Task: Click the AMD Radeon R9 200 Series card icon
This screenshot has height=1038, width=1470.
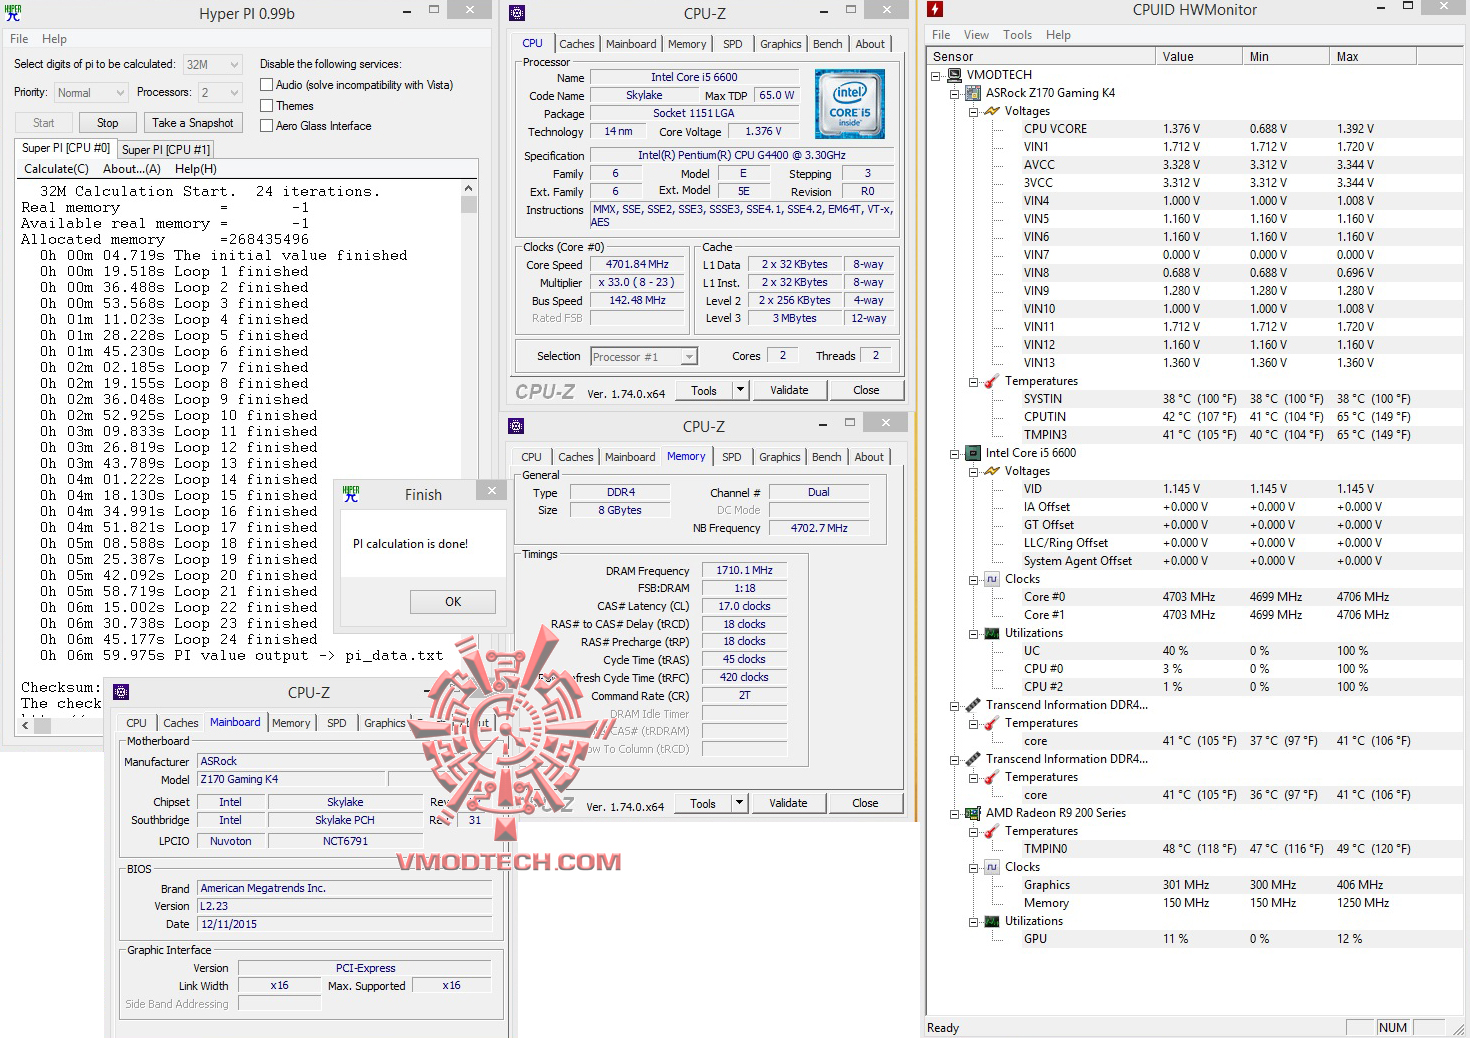Action: pos(973,813)
